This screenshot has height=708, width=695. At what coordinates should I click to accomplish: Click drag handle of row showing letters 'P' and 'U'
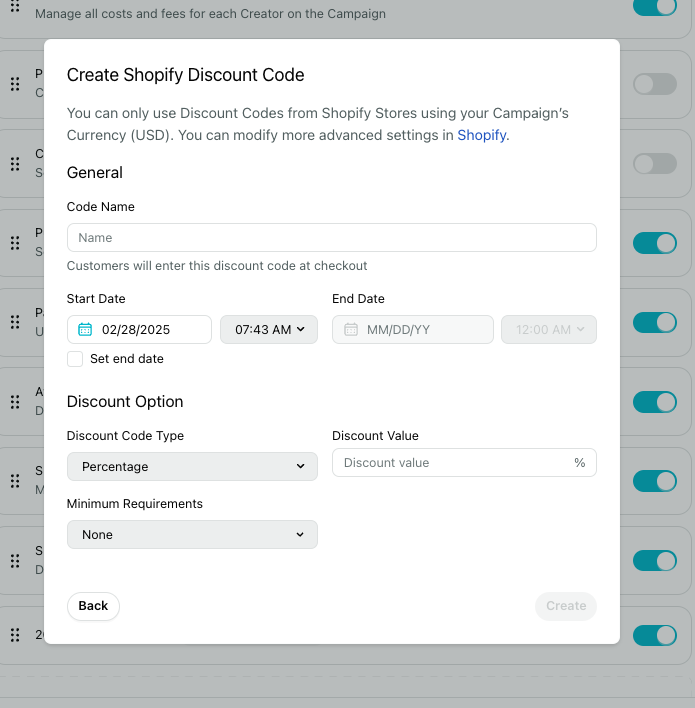[15, 322]
